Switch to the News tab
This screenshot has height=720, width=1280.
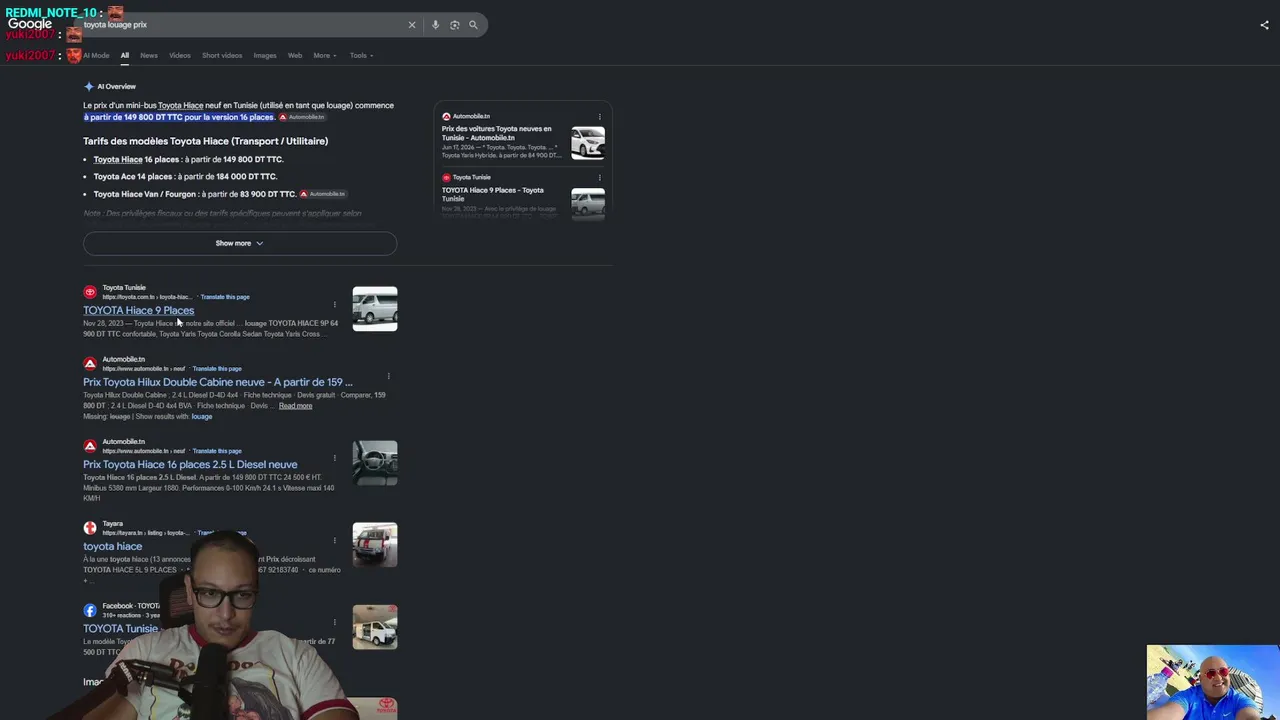tap(149, 55)
